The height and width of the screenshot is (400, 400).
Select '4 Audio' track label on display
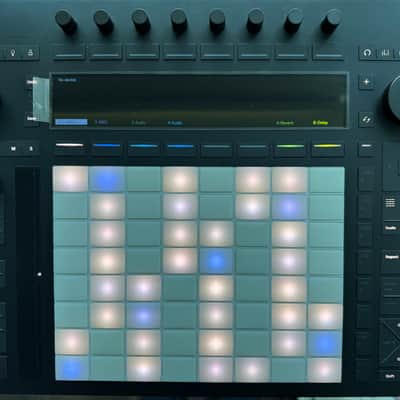tap(175, 123)
